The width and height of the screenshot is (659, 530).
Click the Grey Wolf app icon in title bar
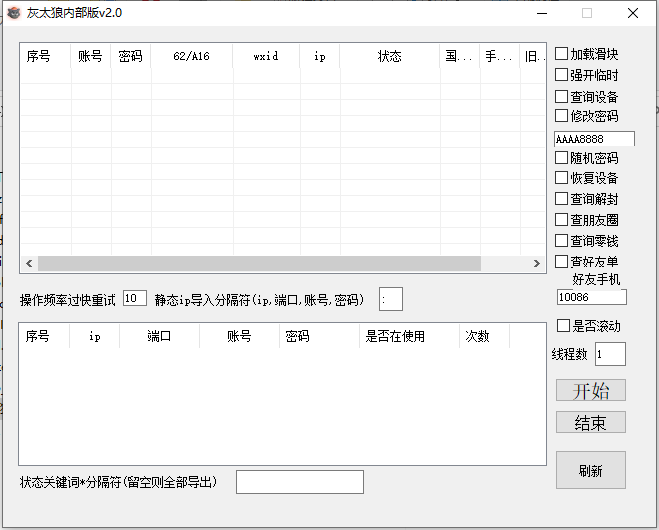coord(13,13)
